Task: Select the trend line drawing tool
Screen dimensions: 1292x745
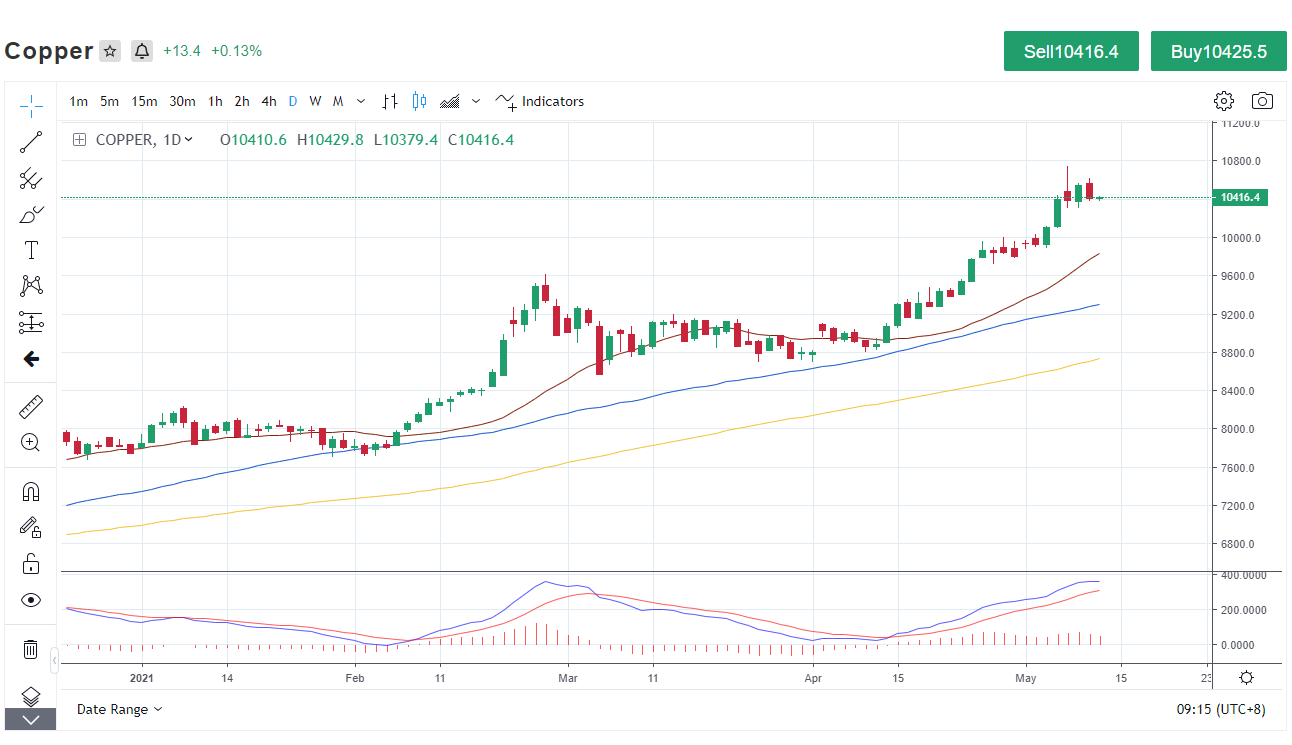Action: [31, 142]
